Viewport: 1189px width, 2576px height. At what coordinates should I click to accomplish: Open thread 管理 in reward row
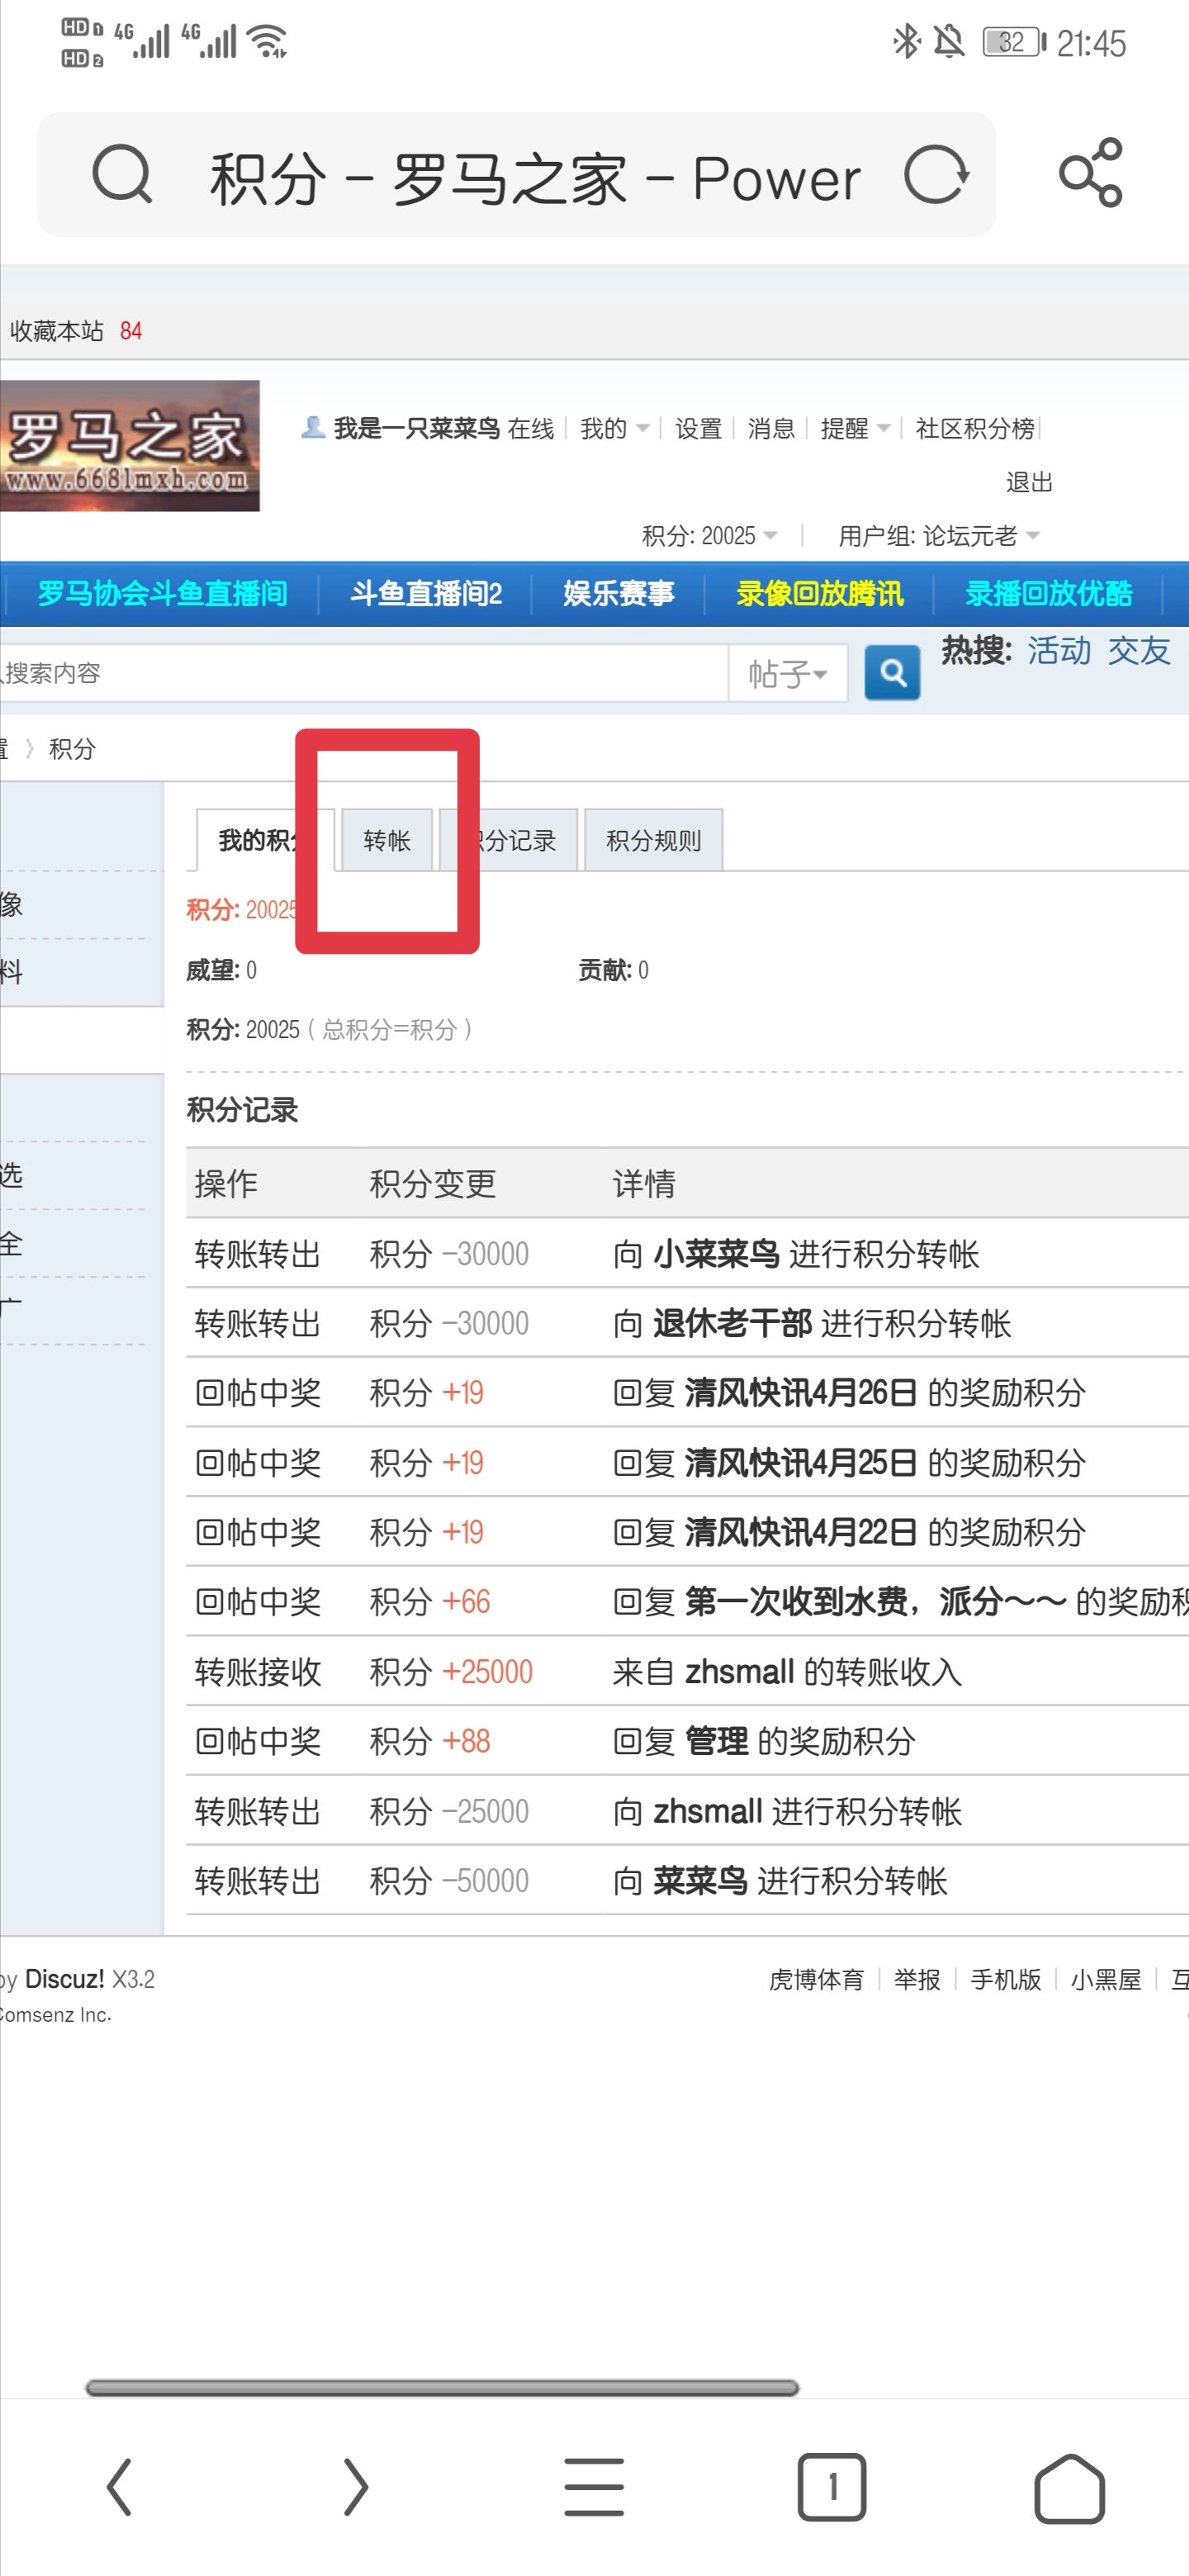click(716, 1742)
